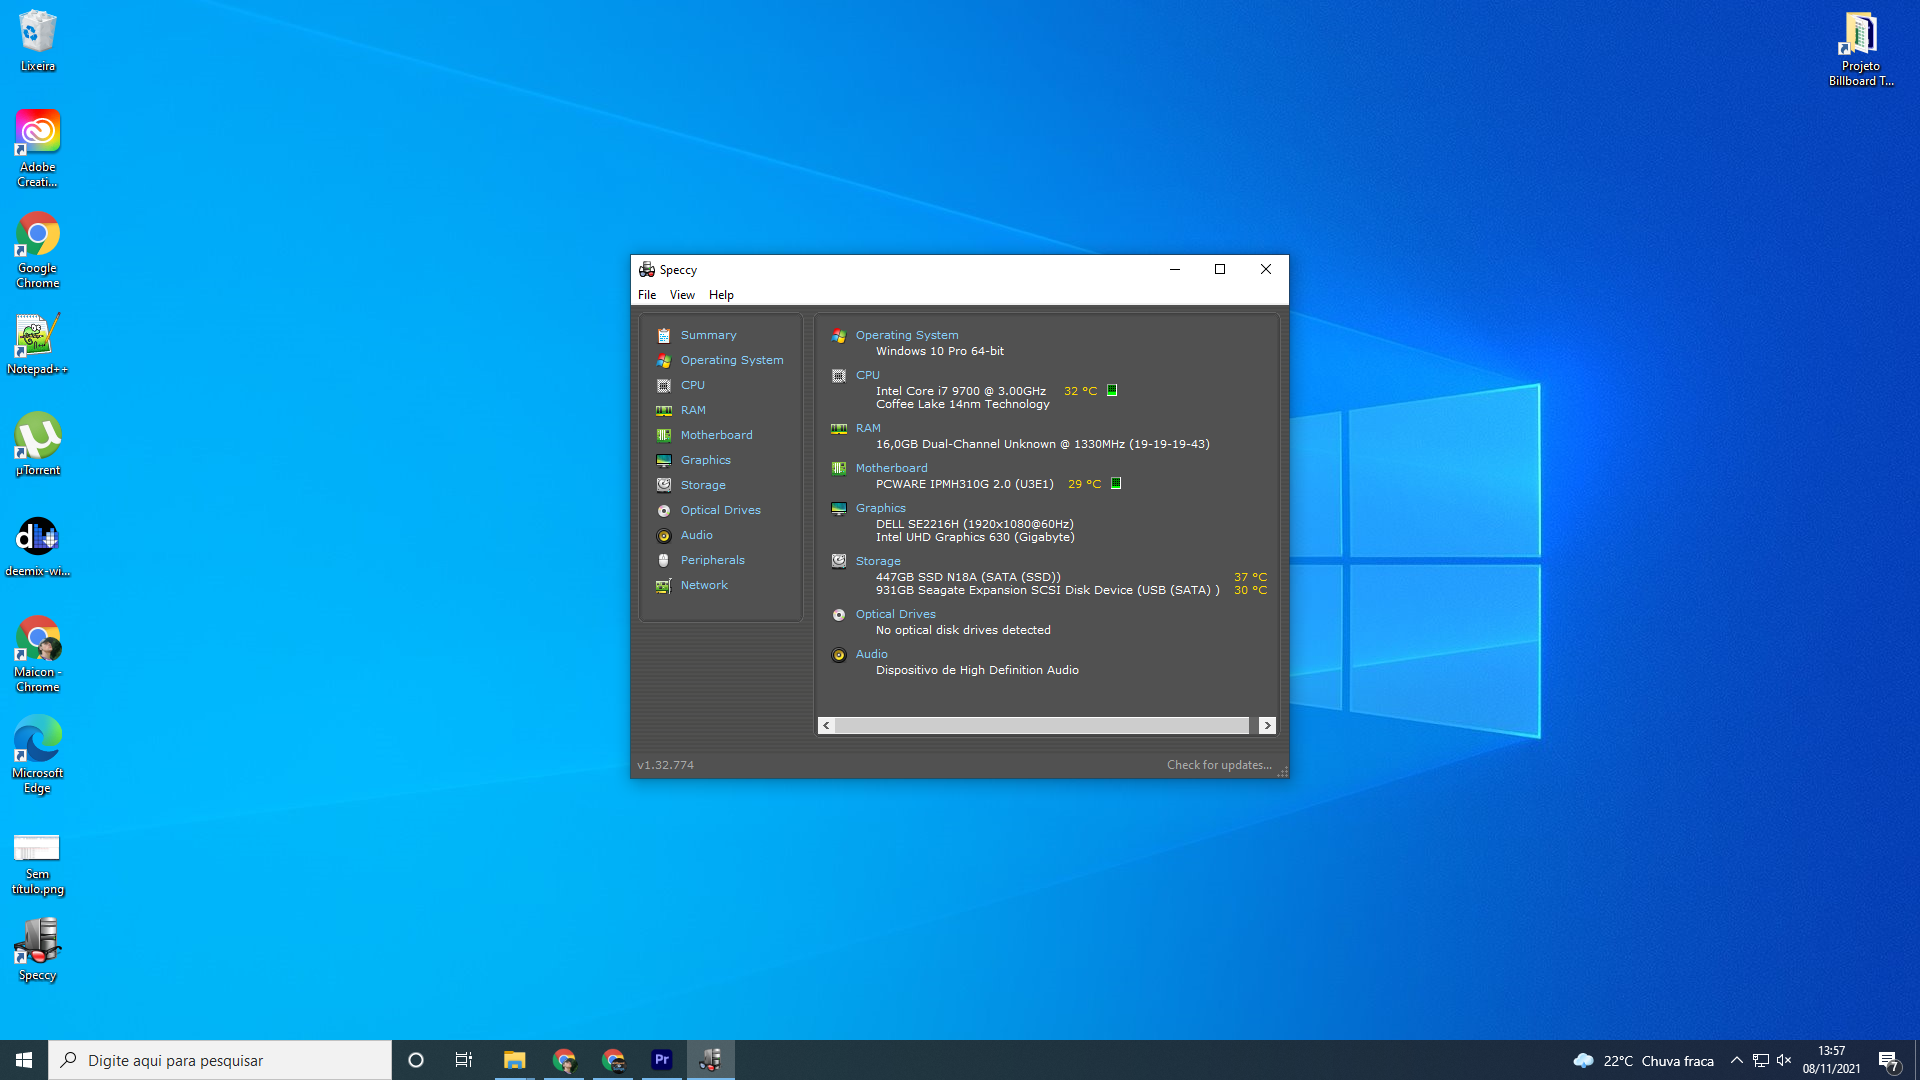Open the View menu
The image size is (1920, 1080).
pyautogui.click(x=682, y=295)
